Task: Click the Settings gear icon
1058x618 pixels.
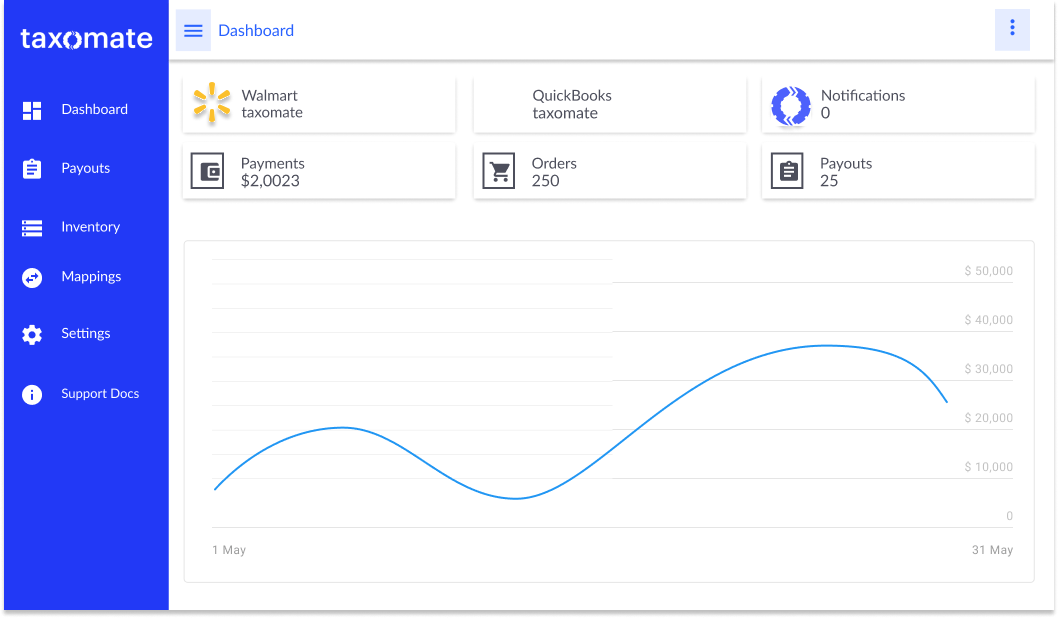Action: pos(32,335)
